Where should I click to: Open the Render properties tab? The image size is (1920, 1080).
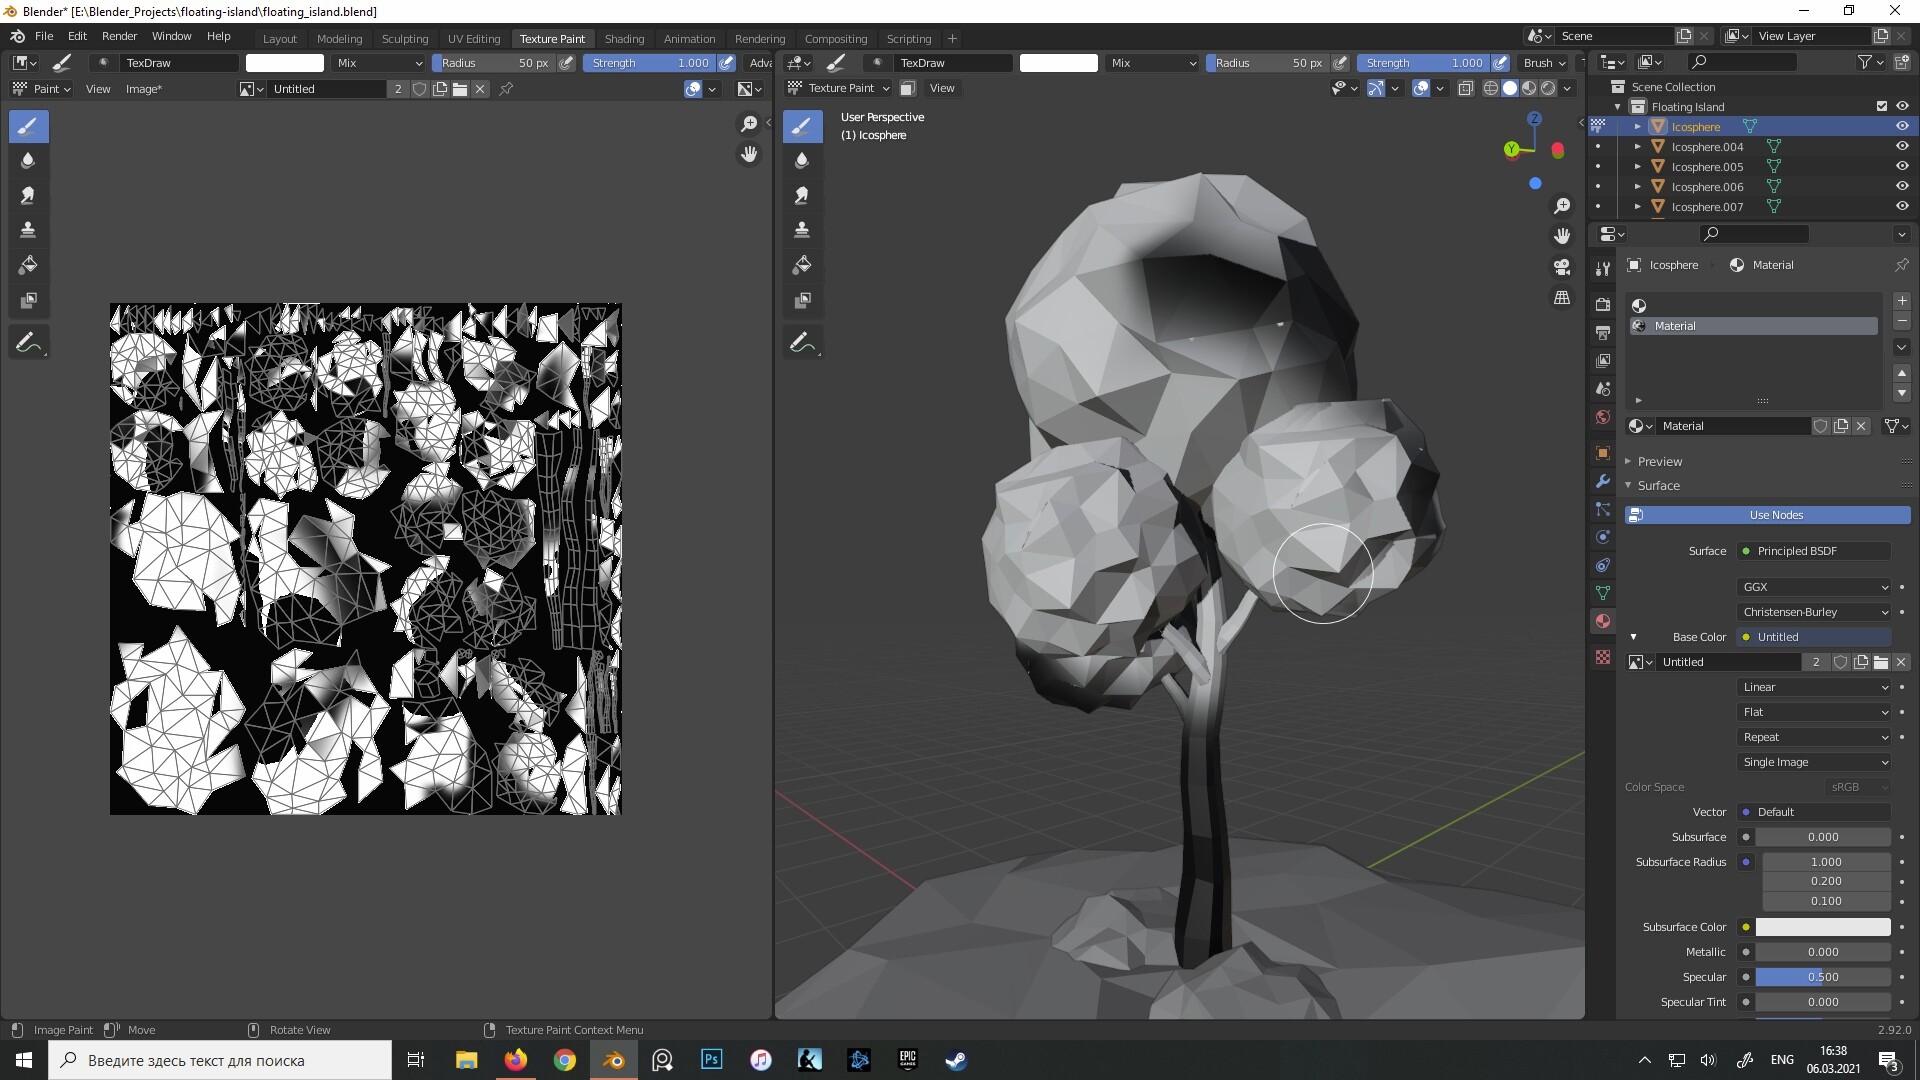pyautogui.click(x=1603, y=305)
